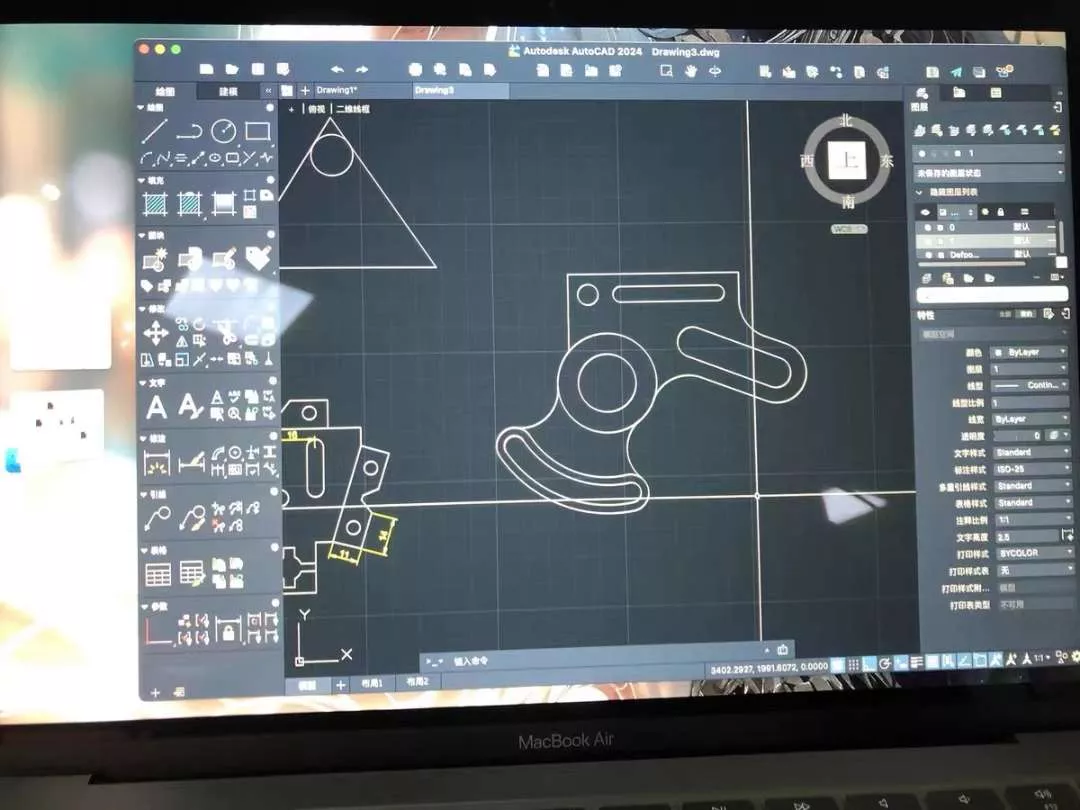
Task: Open the 建模 modeling tab
Action: tap(229, 91)
